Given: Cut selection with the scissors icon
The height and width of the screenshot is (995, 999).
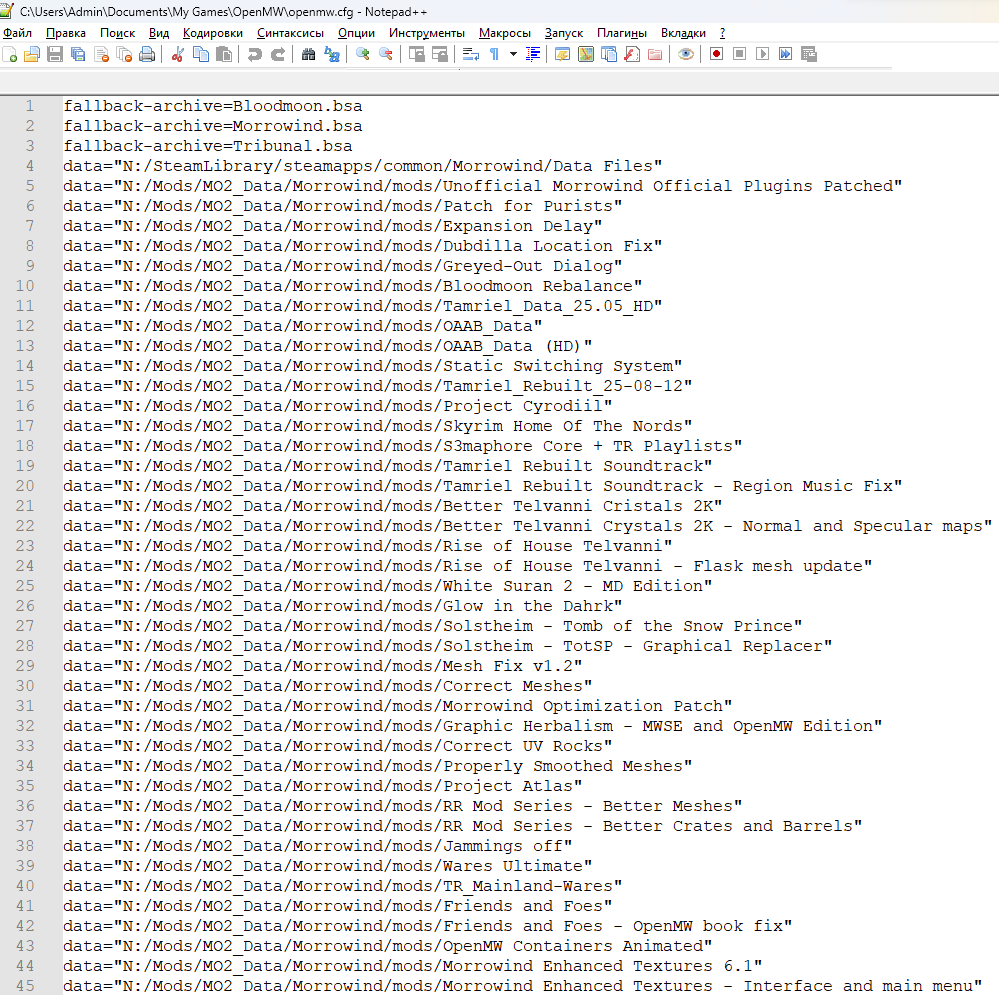Looking at the screenshot, I should point(178,55).
